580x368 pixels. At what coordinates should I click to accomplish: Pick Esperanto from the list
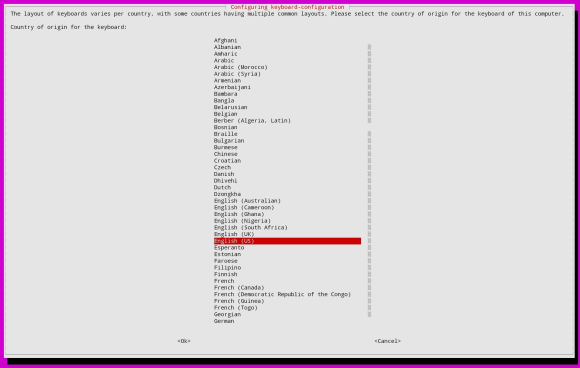(x=229, y=247)
